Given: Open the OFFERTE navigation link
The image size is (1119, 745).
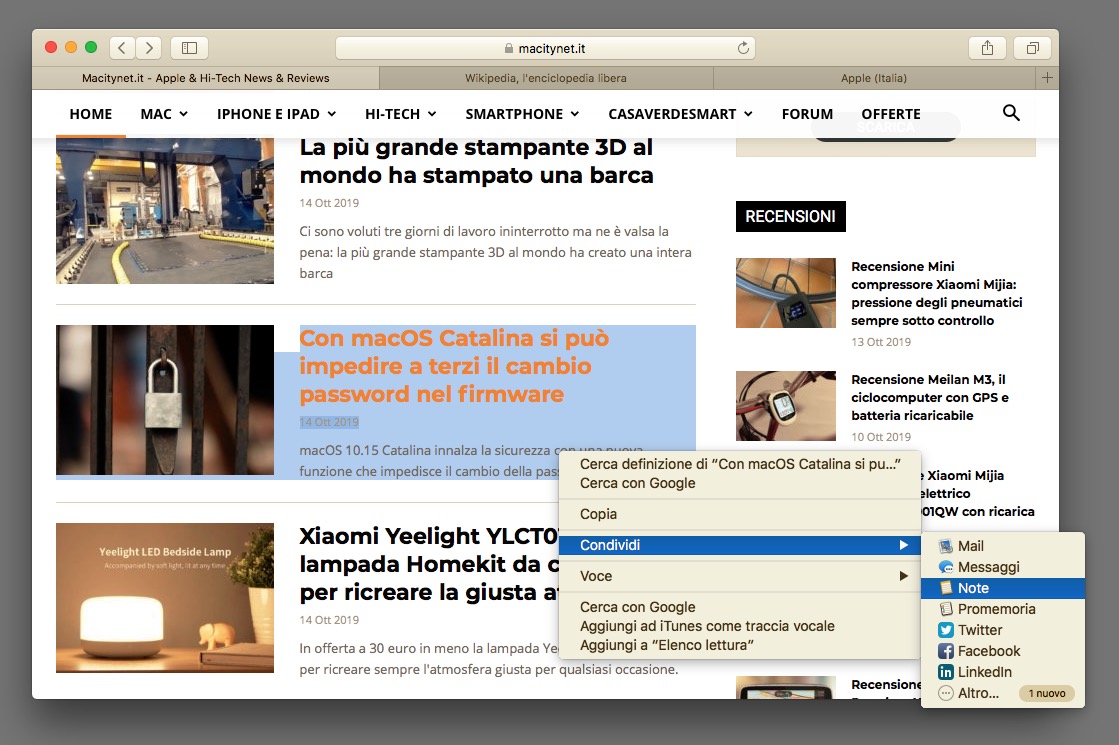Looking at the screenshot, I should pos(891,114).
